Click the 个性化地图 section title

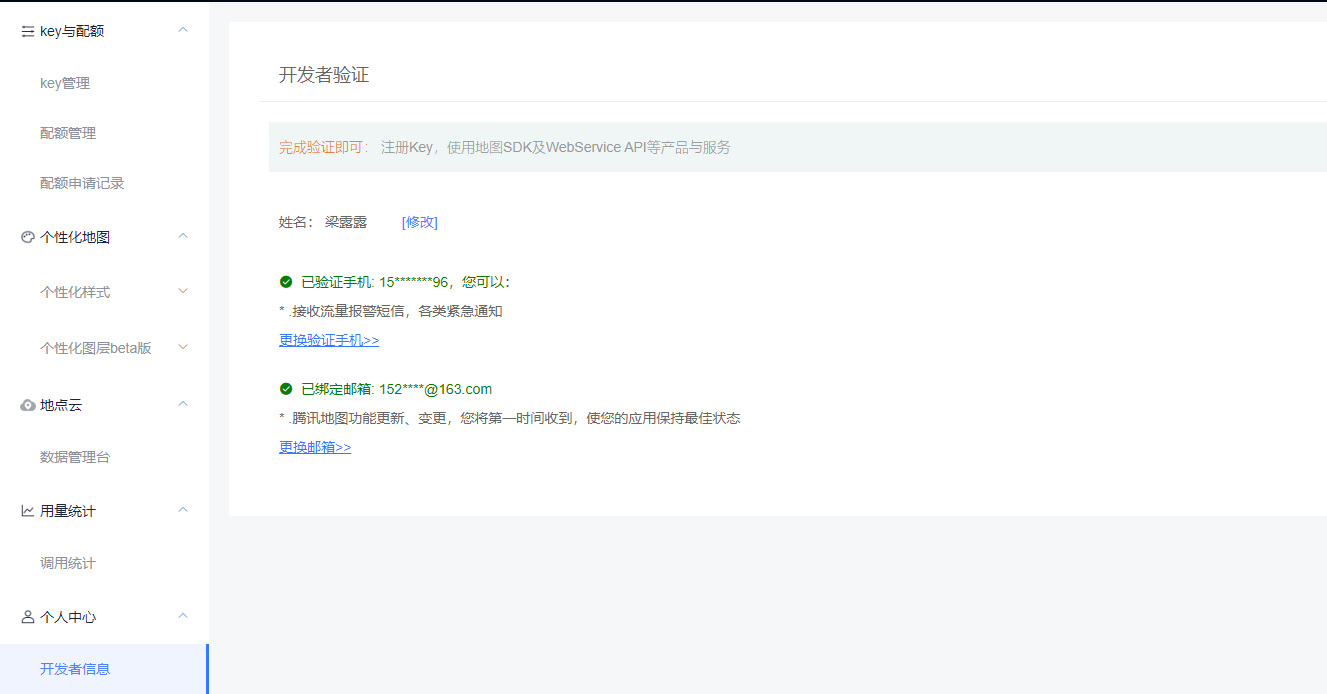click(75, 237)
